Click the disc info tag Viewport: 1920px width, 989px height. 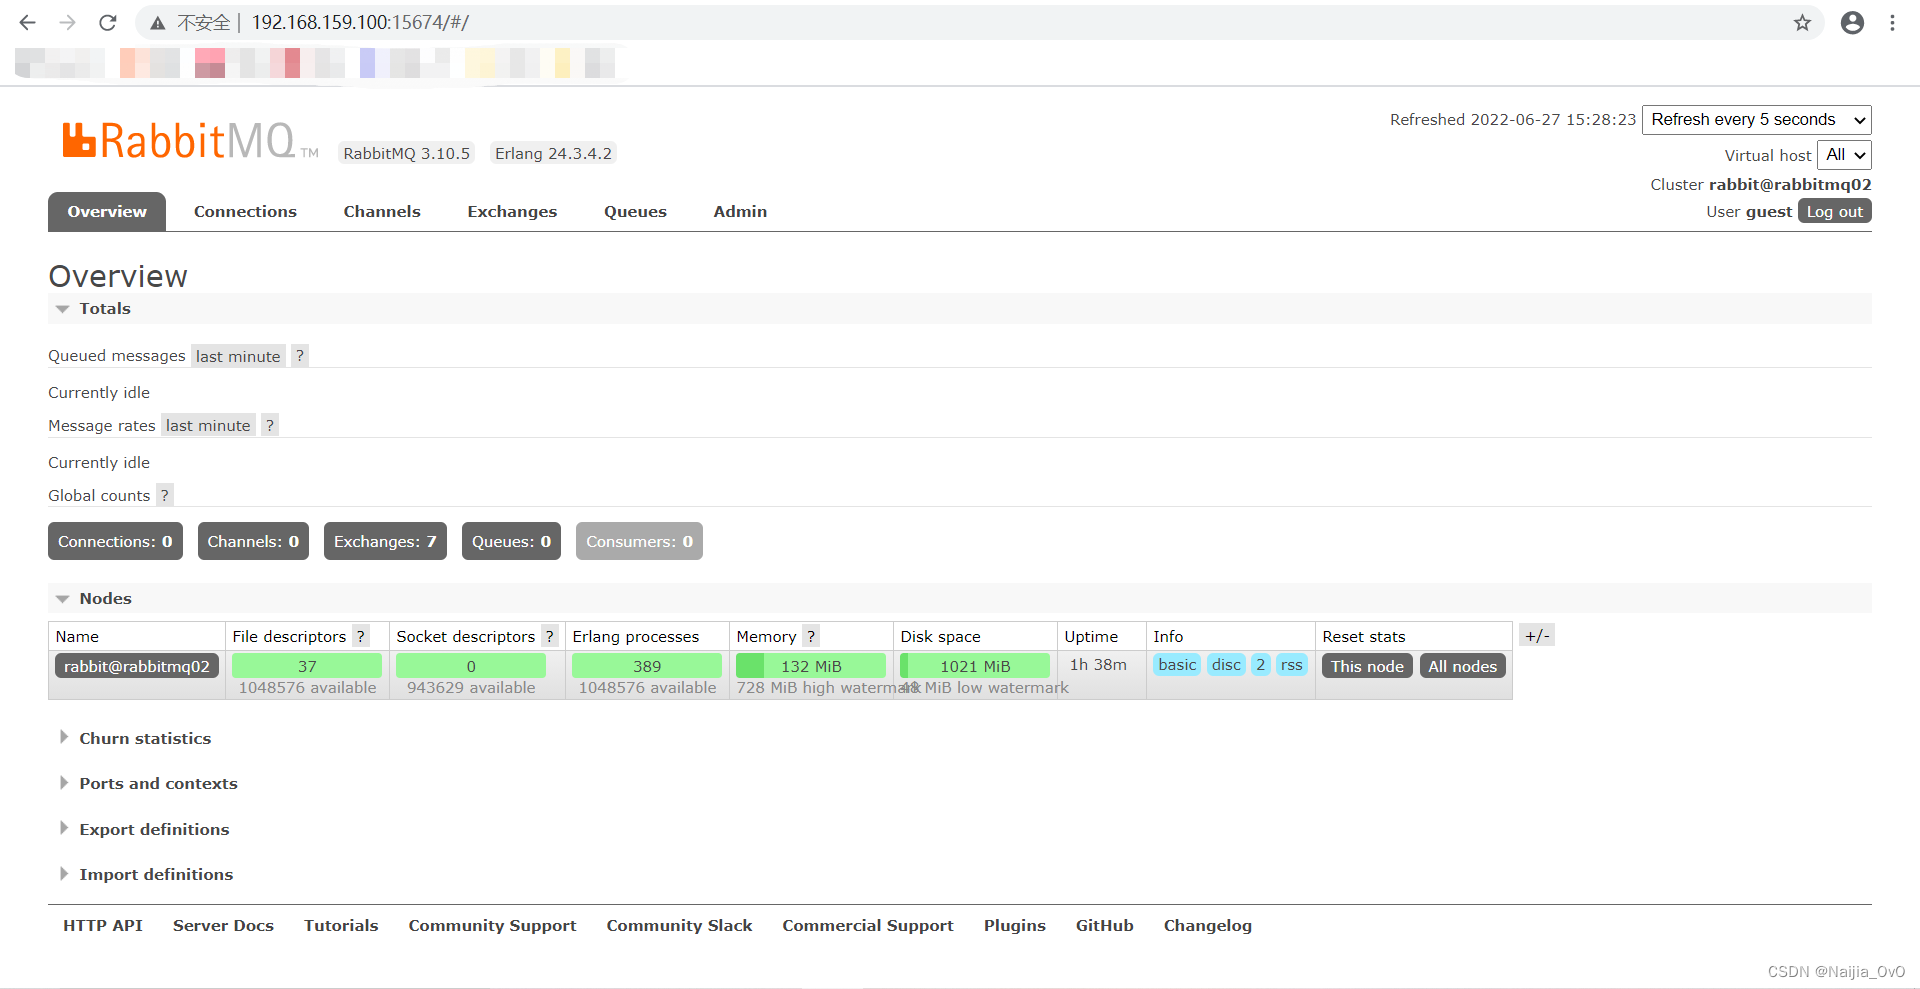tap(1226, 665)
